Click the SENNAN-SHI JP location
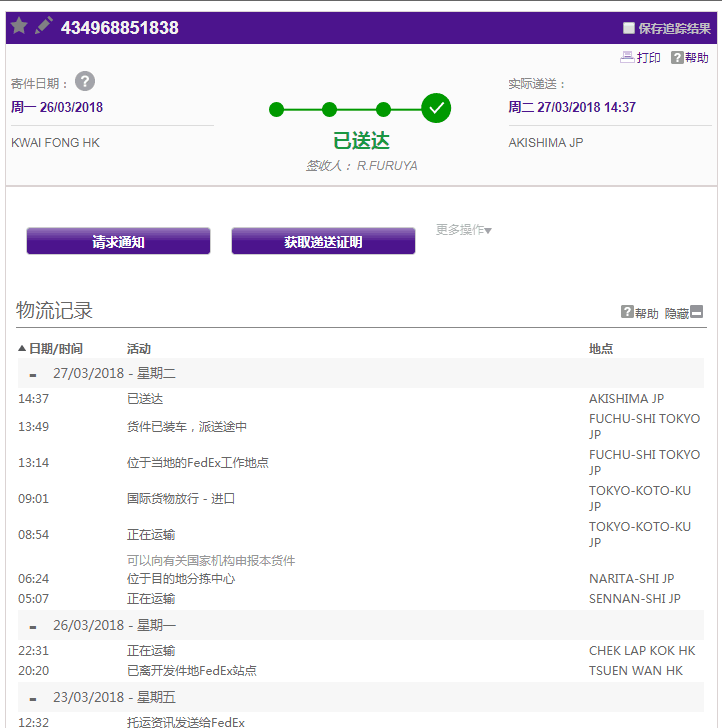This screenshot has height=728, width=722. (x=635, y=598)
